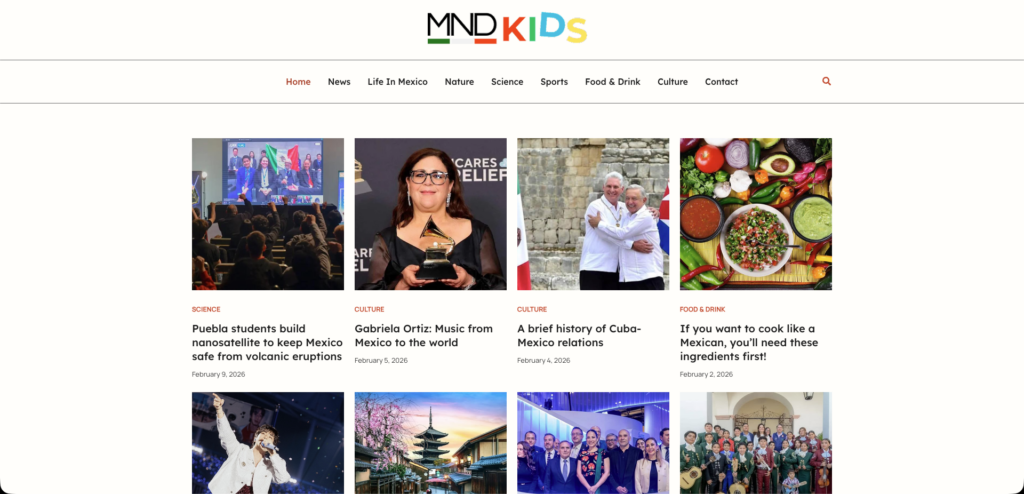Go to the News section
The image size is (1024, 494).
coord(339,82)
